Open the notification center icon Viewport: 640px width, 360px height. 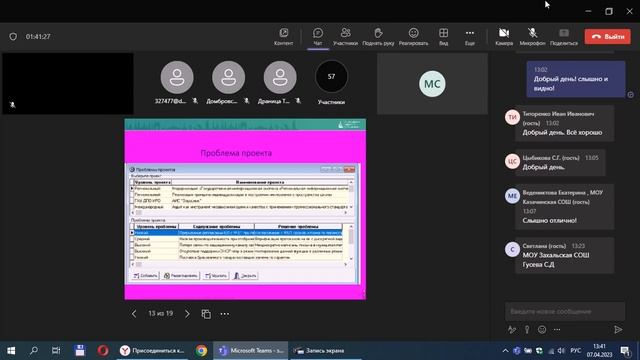(625, 351)
